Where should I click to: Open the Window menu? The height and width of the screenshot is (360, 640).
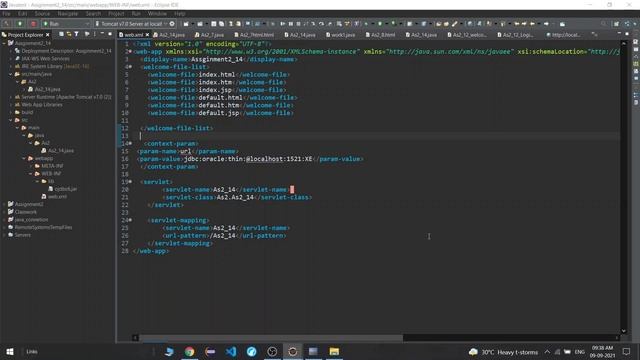pos(157,13)
